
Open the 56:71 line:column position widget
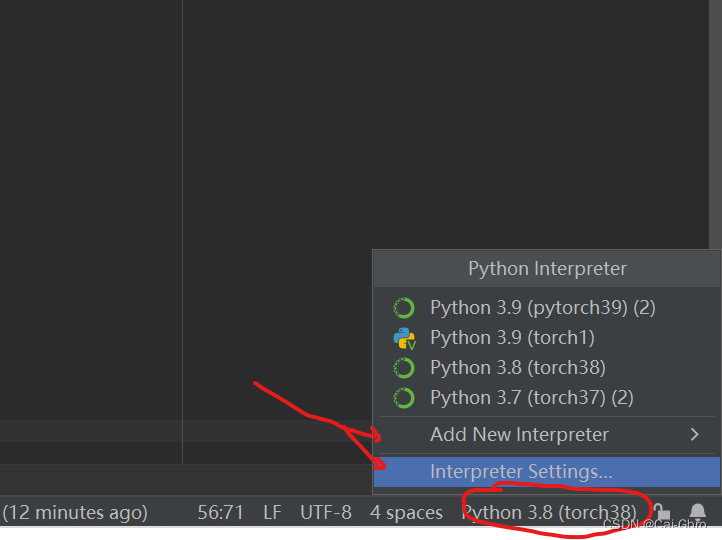click(221, 512)
